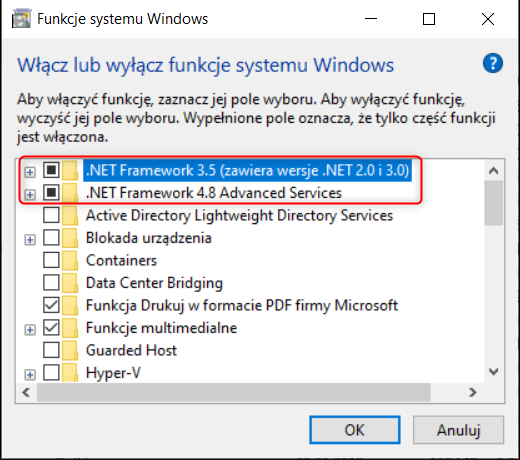Select the folder icon beside Containers
520x460 pixels.
tap(70, 261)
